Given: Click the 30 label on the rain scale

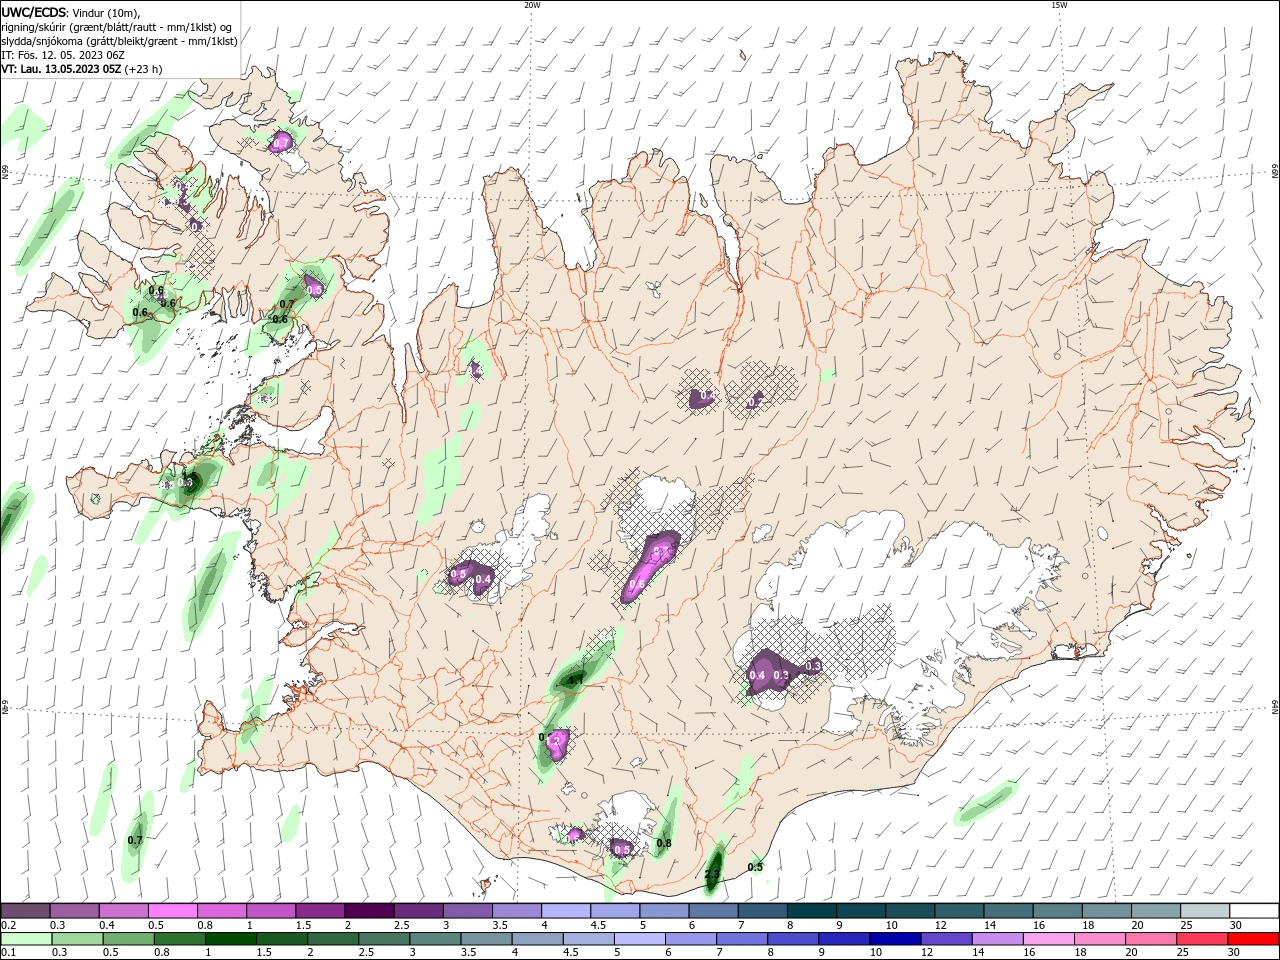Looking at the screenshot, I should (x=1233, y=952).
